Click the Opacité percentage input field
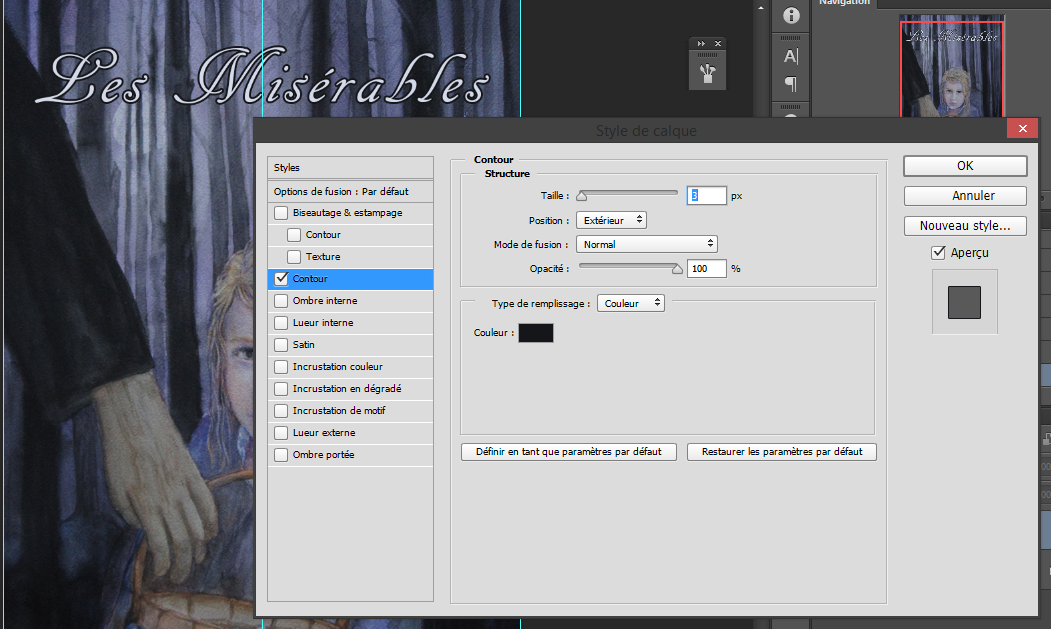Image resolution: width=1051 pixels, height=629 pixels. pyautogui.click(x=706, y=269)
